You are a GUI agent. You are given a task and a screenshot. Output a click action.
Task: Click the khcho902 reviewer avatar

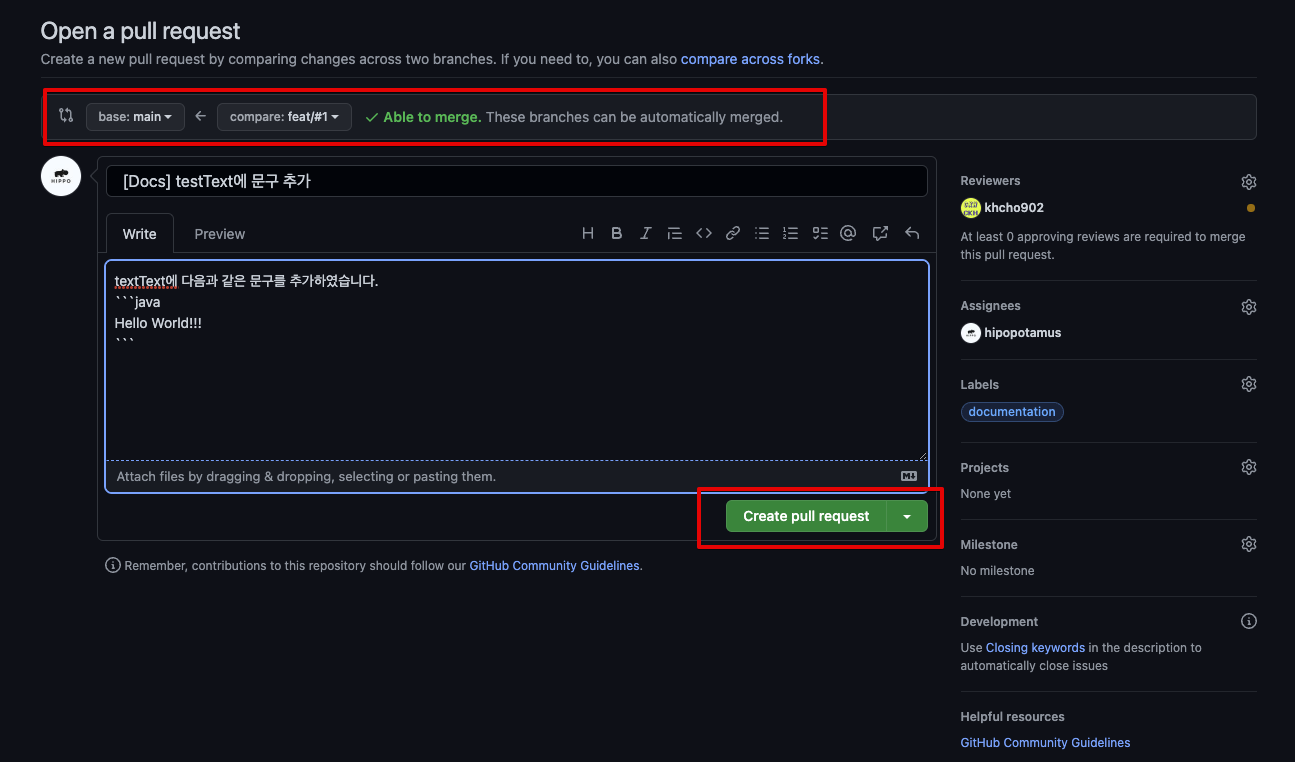970,208
